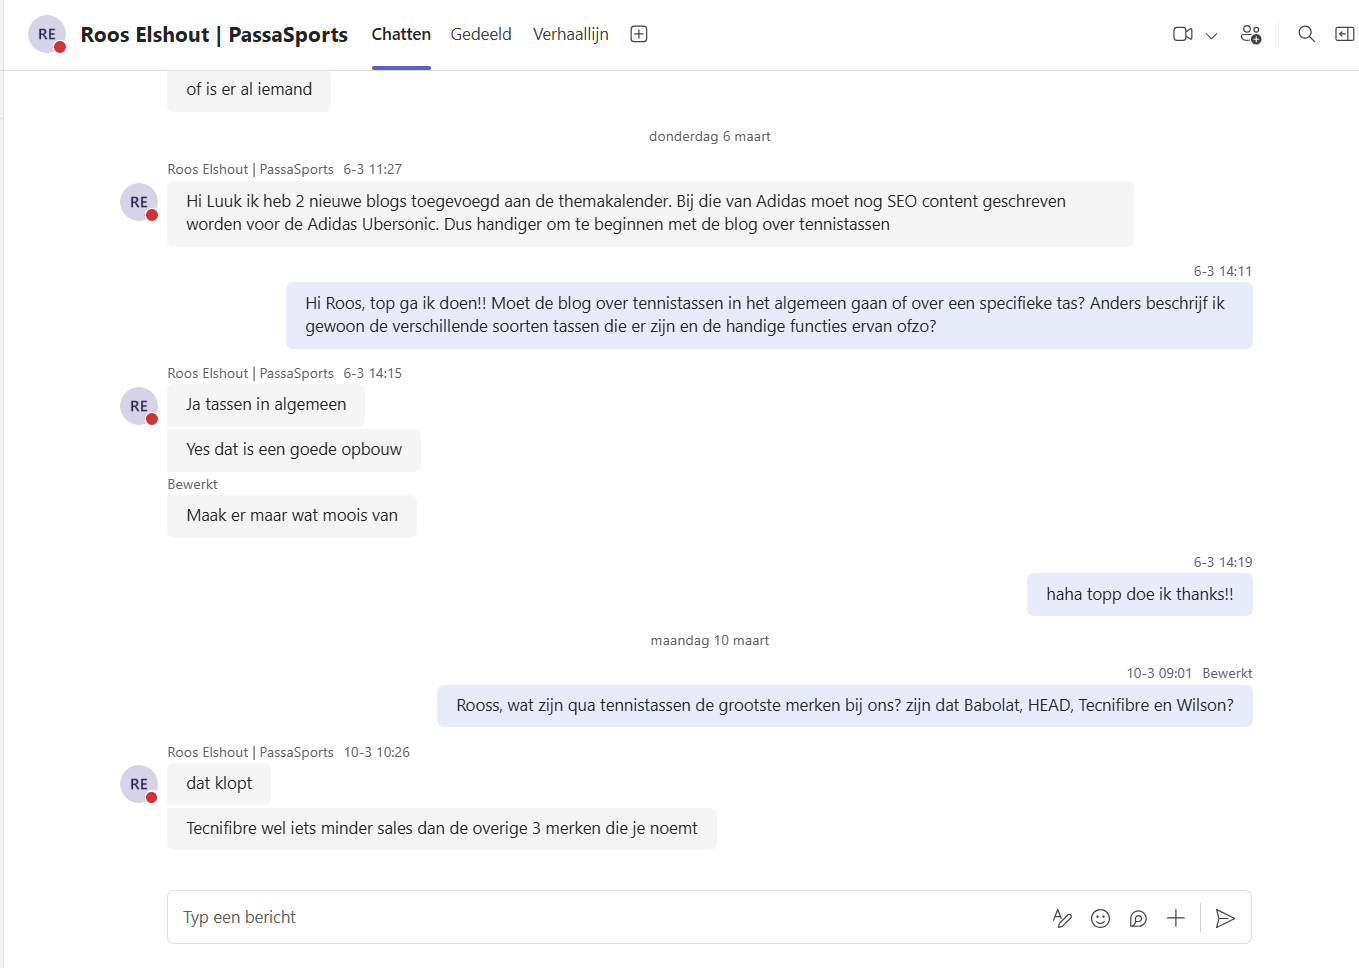Switch to the Gedeeld tab
Image resolution: width=1359 pixels, height=968 pixels.
tap(480, 34)
